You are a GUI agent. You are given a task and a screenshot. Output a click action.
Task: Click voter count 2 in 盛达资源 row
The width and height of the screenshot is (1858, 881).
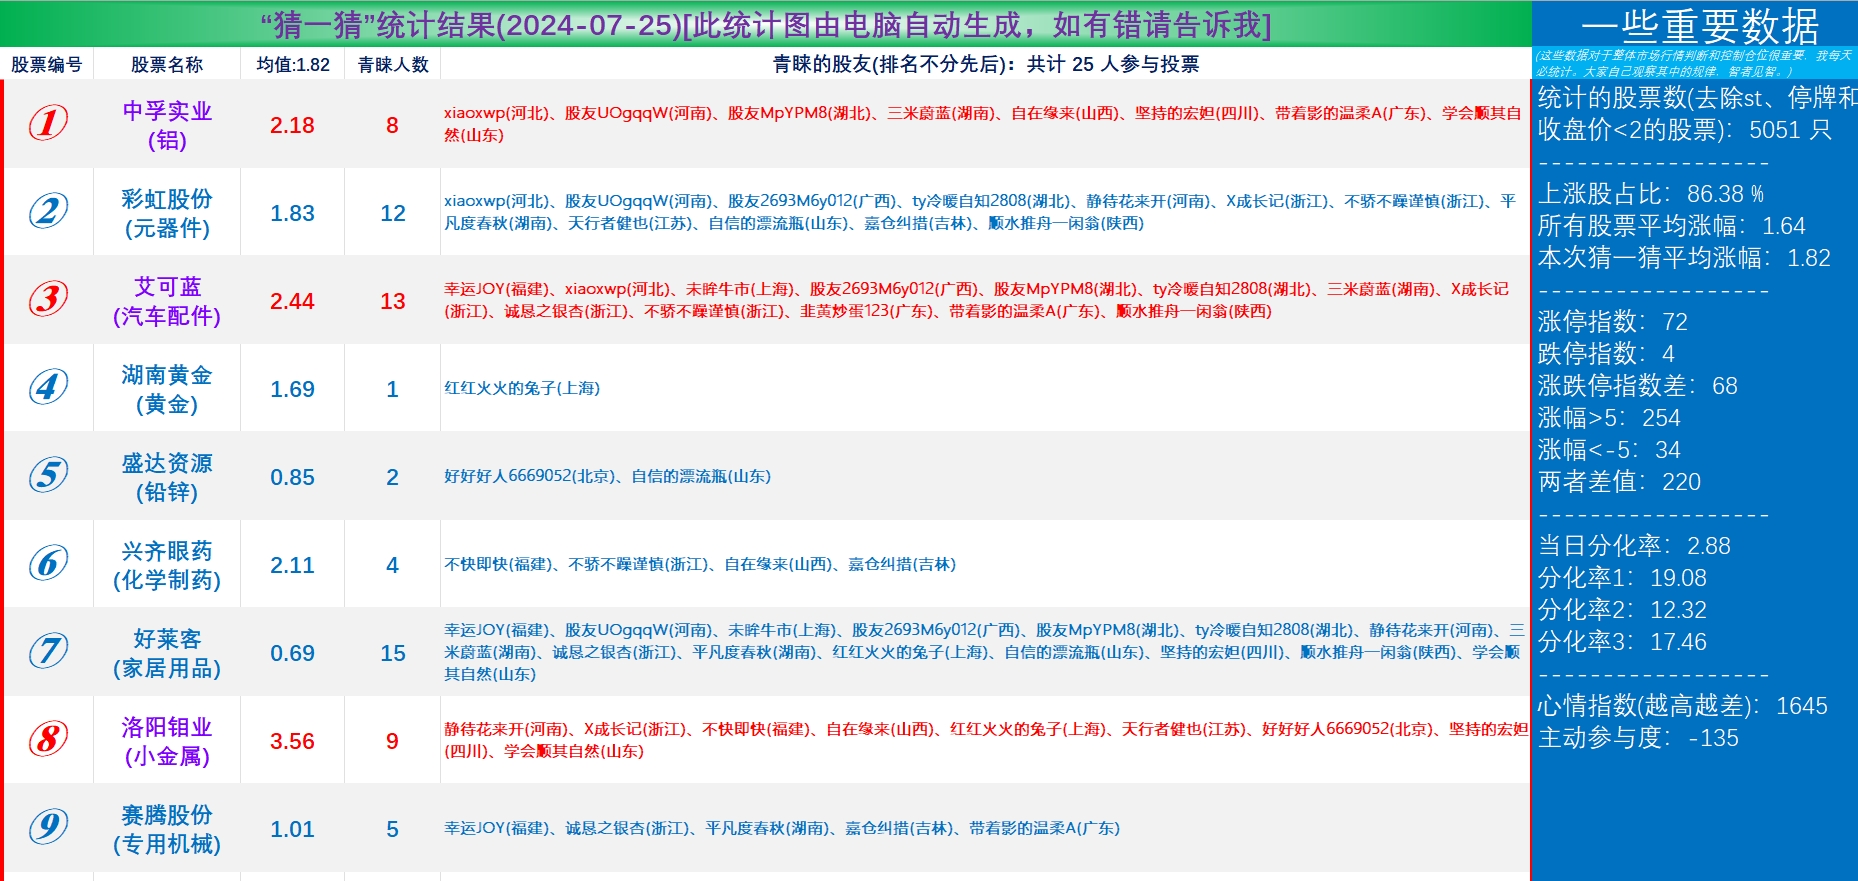coord(392,477)
